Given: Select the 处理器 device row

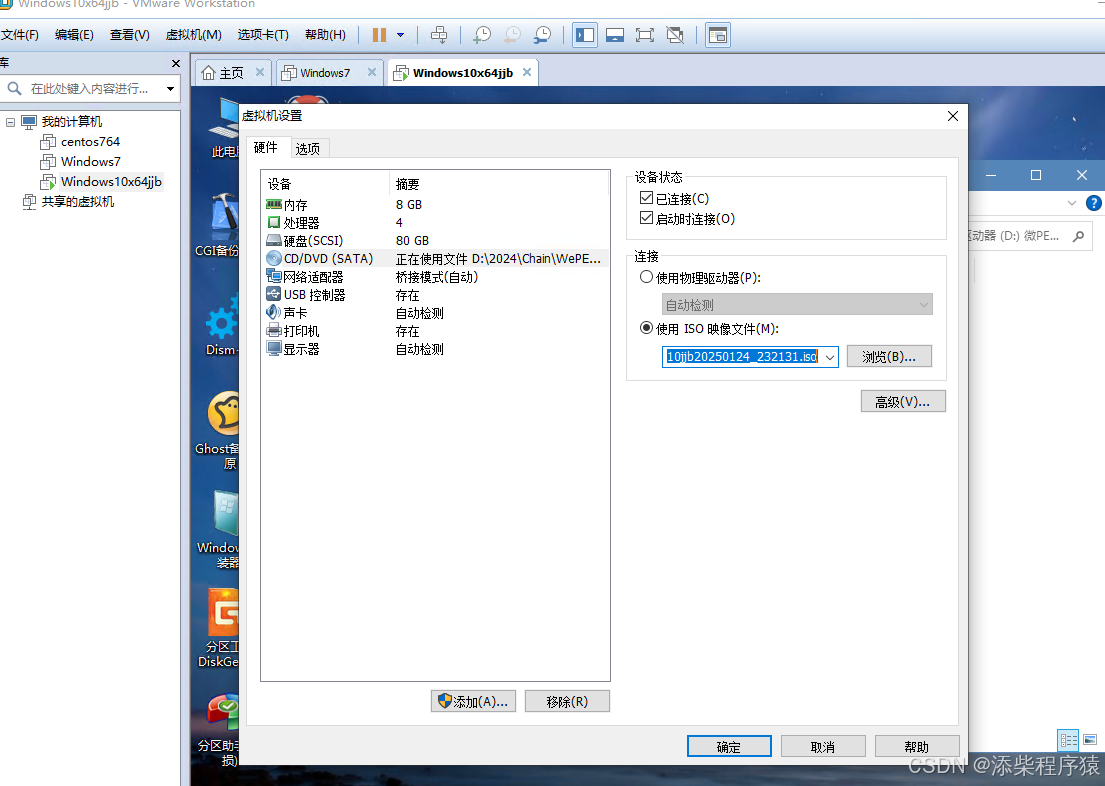Looking at the screenshot, I should [435, 223].
